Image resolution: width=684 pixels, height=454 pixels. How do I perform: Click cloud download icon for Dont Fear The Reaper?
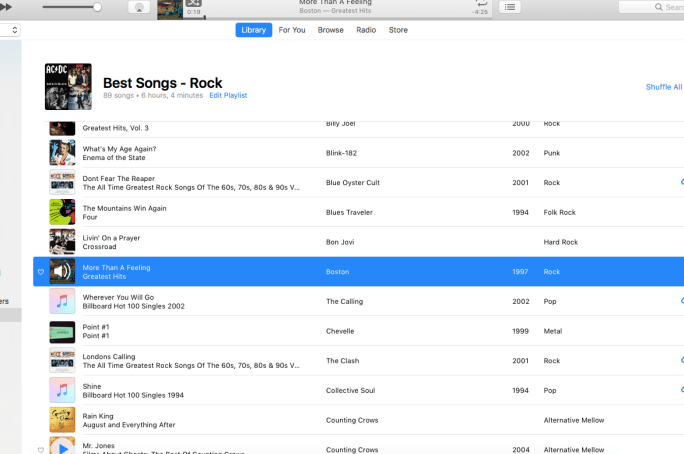681,182
